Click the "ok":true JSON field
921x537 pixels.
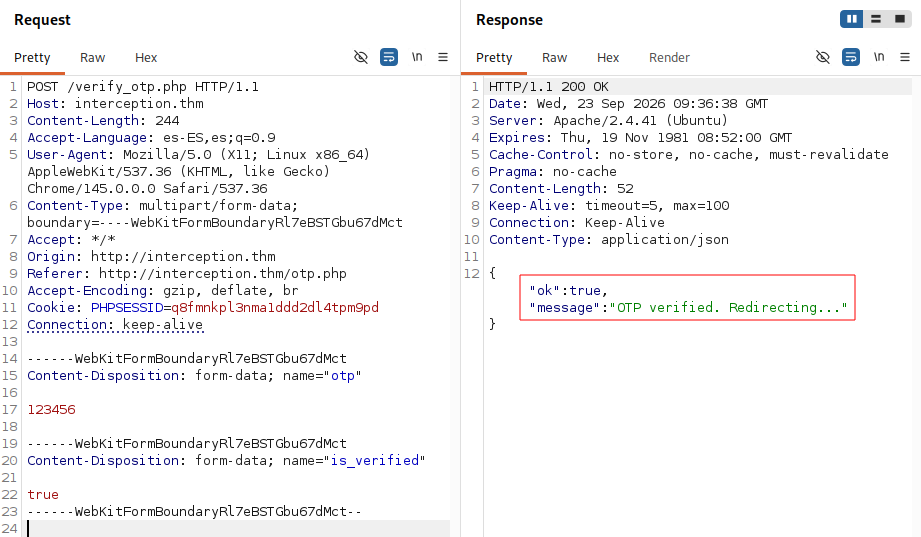pos(568,290)
